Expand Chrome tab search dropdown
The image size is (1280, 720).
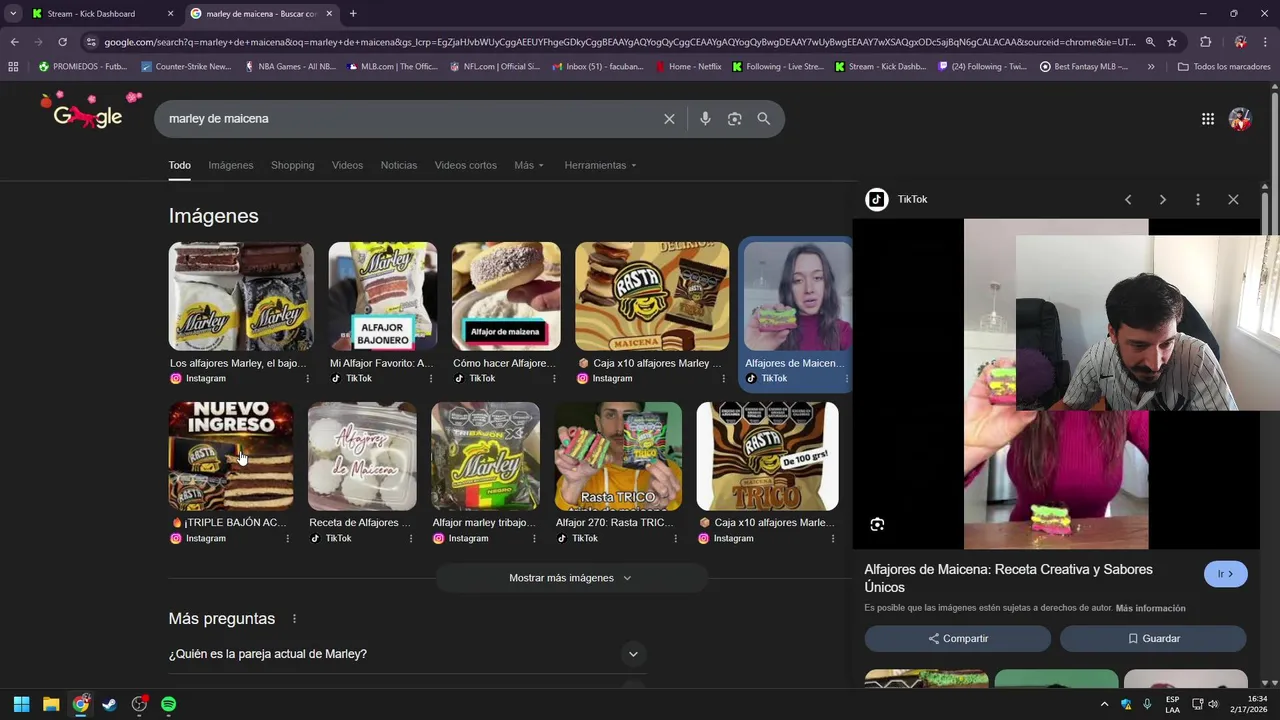click(x=13, y=14)
